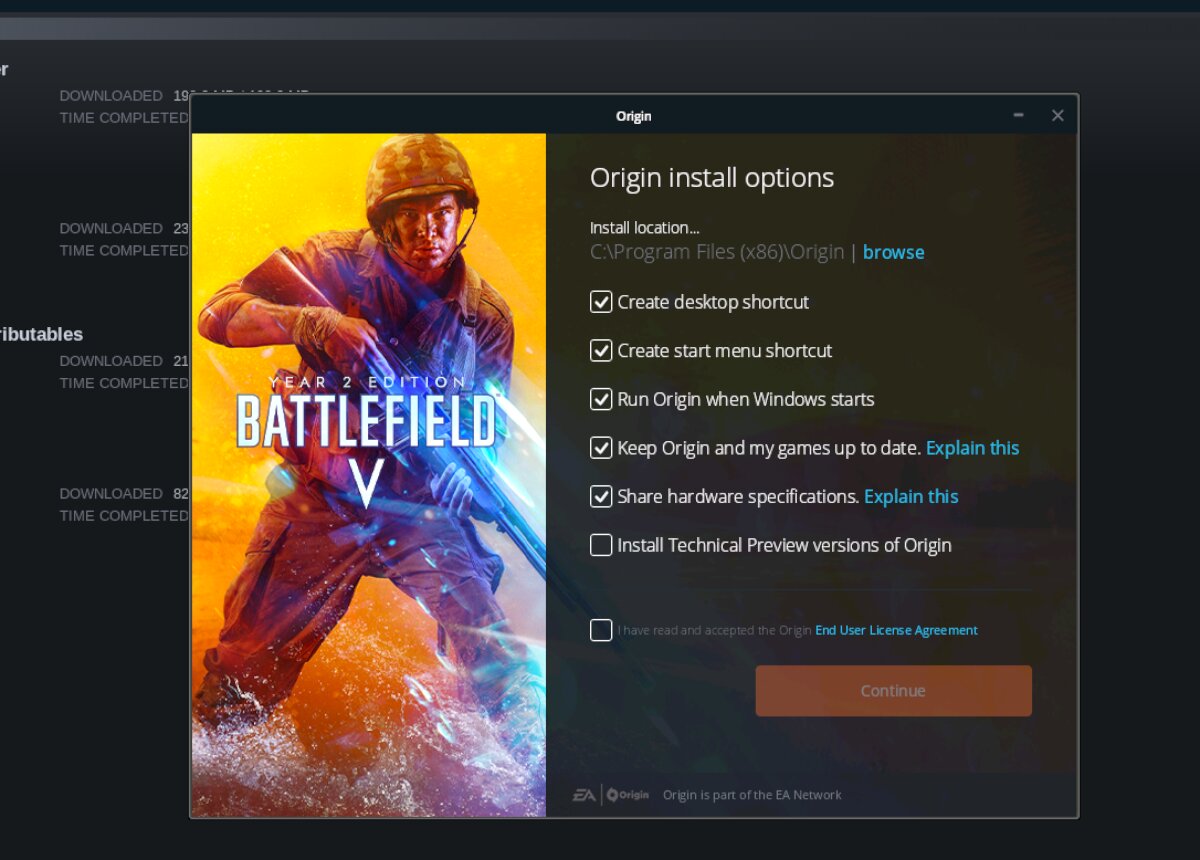
Task: Open the End User License Agreement link
Action: pos(896,630)
